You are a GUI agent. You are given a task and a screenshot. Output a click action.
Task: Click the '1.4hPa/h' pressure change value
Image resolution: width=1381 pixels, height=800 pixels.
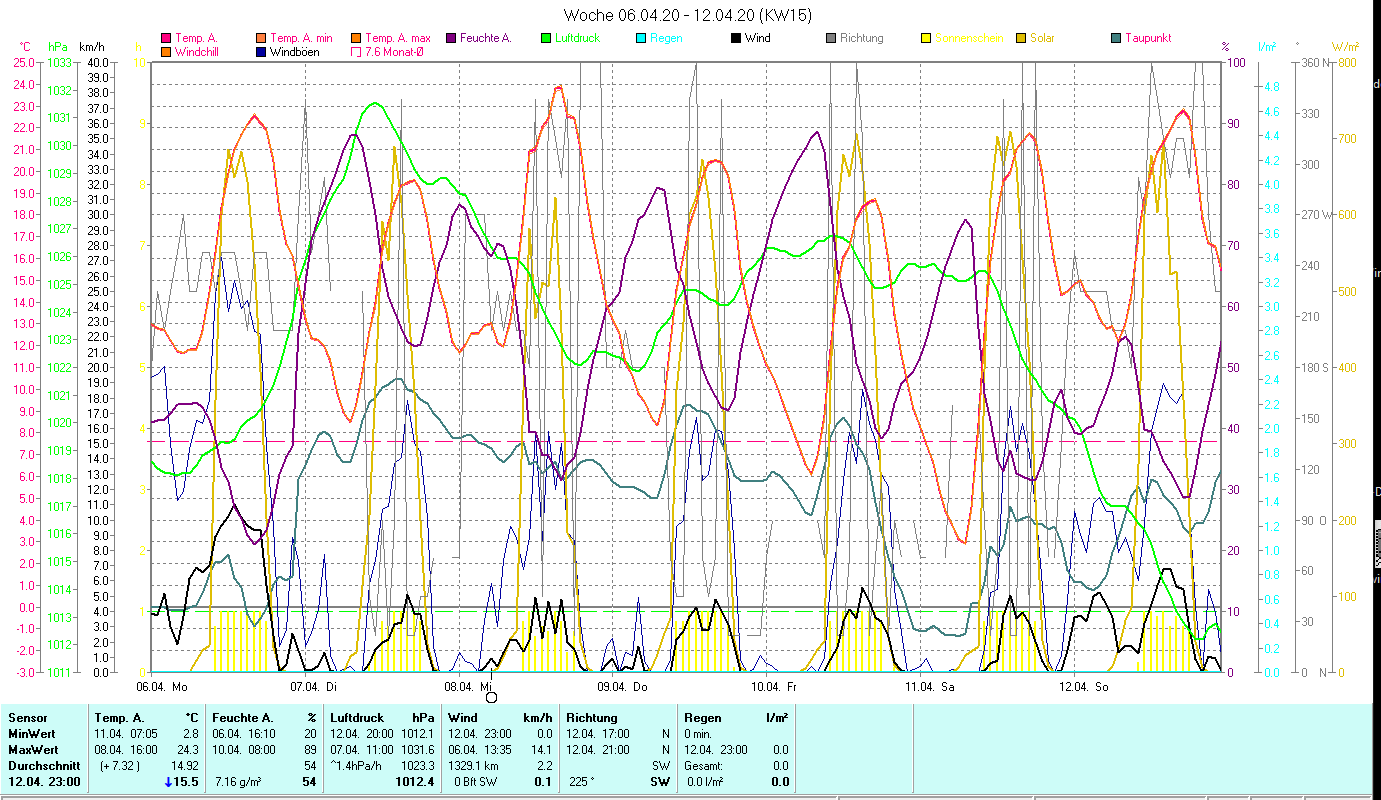359,766
